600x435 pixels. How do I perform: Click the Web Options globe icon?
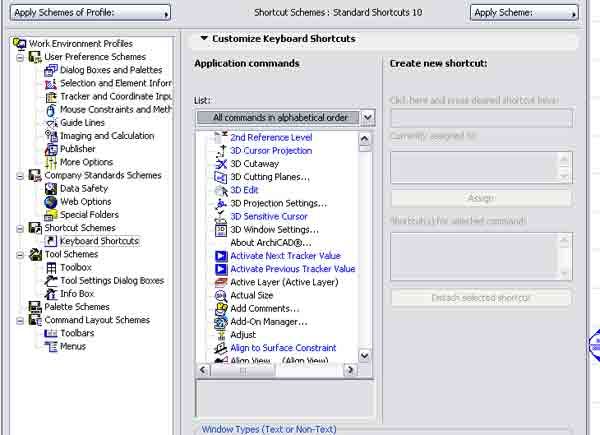point(51,202)
